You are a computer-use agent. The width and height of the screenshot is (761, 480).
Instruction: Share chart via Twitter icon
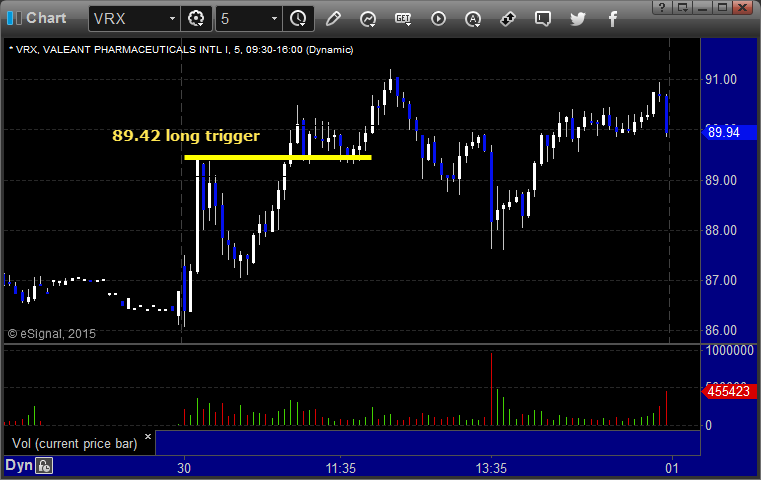(x=578, y=19)
